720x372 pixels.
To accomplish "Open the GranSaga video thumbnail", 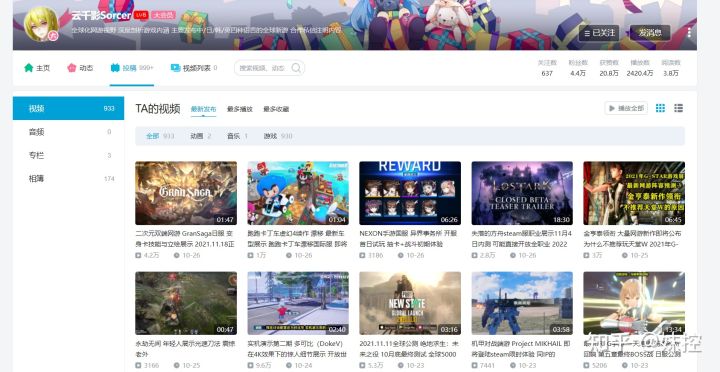I will pyautogui.click(x=186, y=193).
